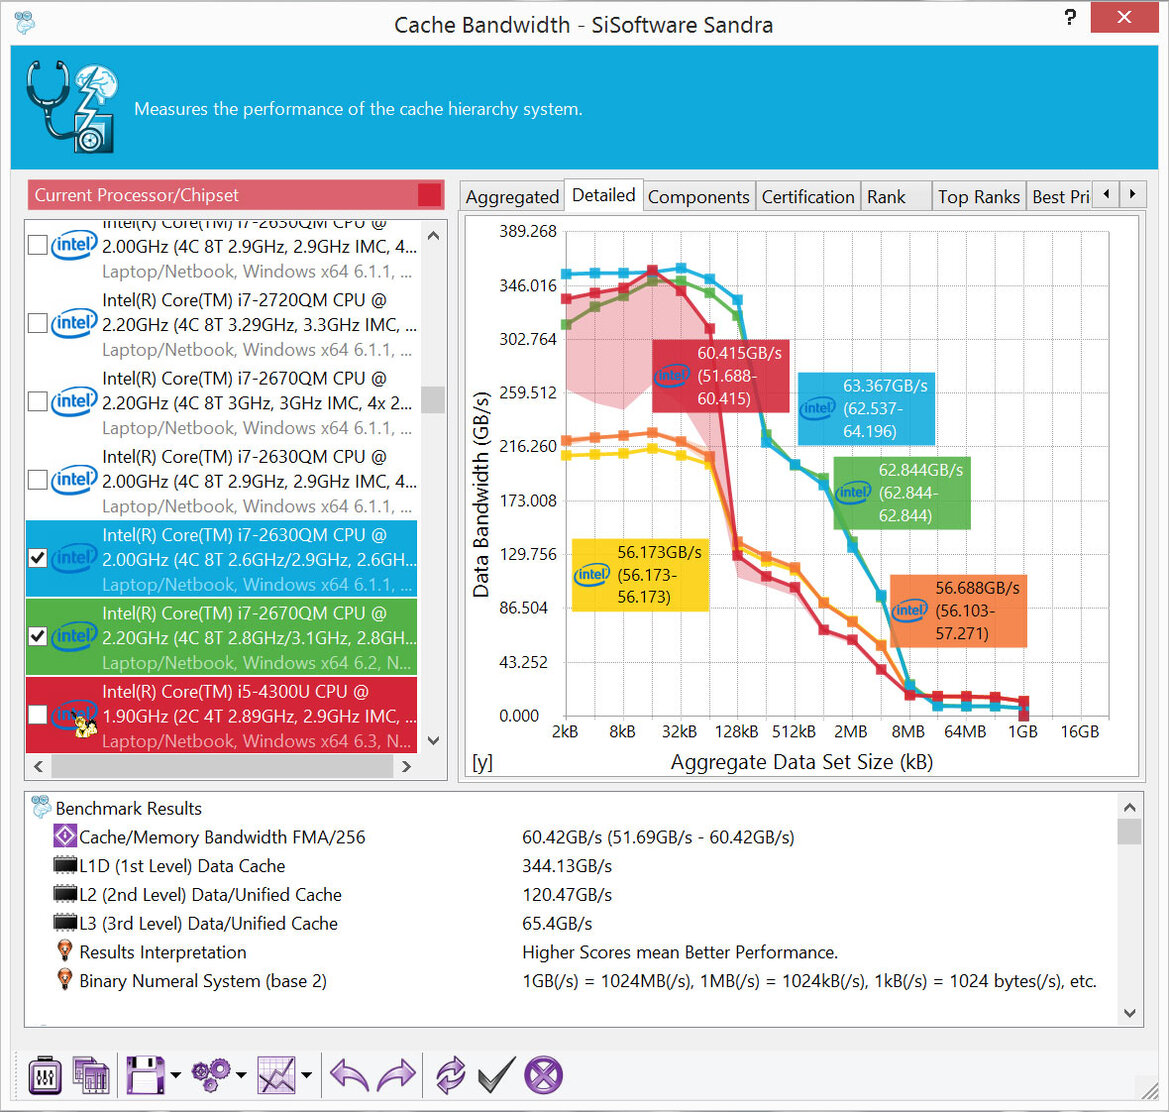The height and width of the screenshot is (1112, 1169).
Task: Click the line chart toolbar icon
Action: [x=277, y=1075]
